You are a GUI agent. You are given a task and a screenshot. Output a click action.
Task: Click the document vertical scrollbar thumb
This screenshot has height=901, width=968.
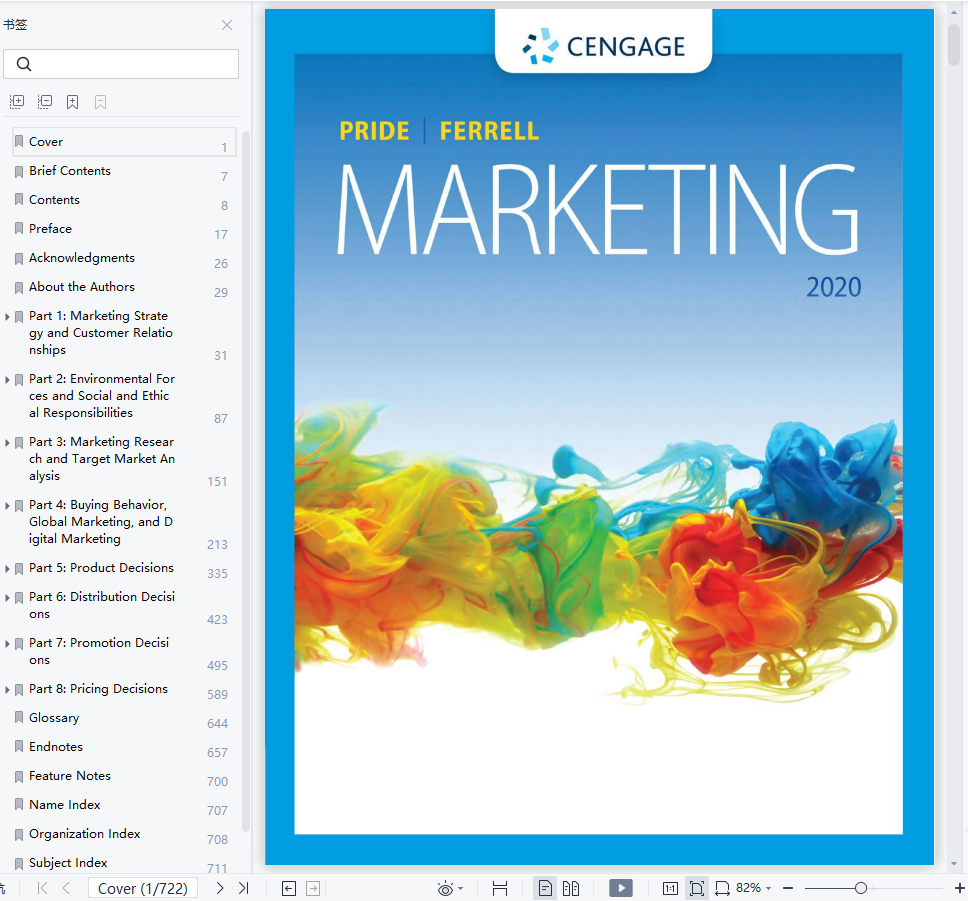[x=954, y=43]
